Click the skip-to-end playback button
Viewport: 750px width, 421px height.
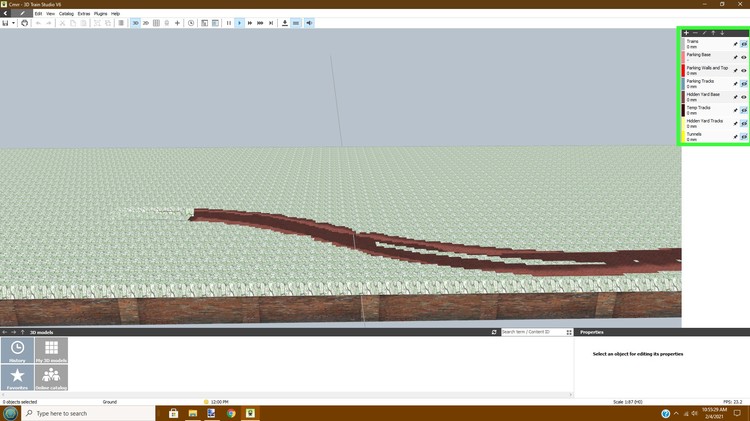coord(271,23)
